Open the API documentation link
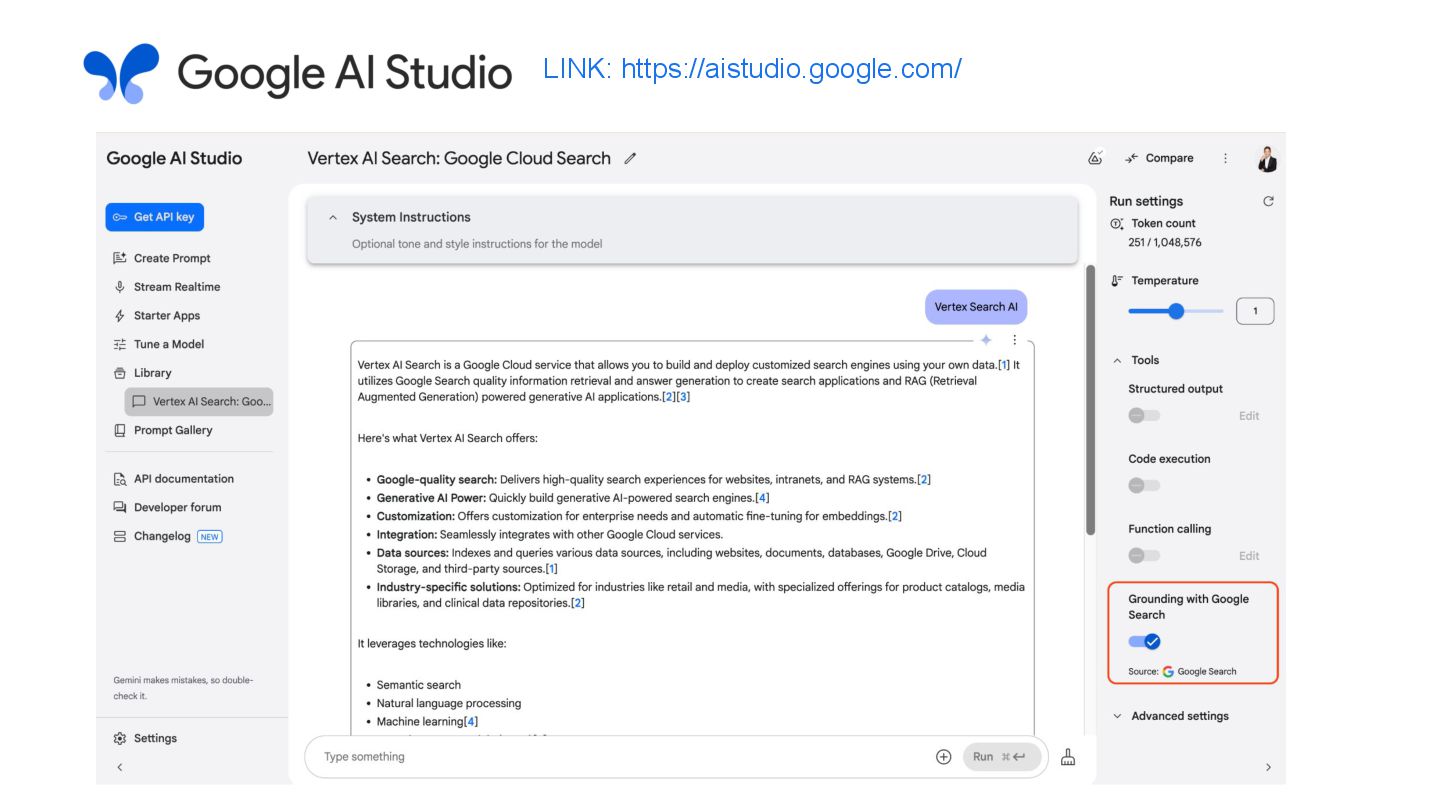 coord(174,479)
